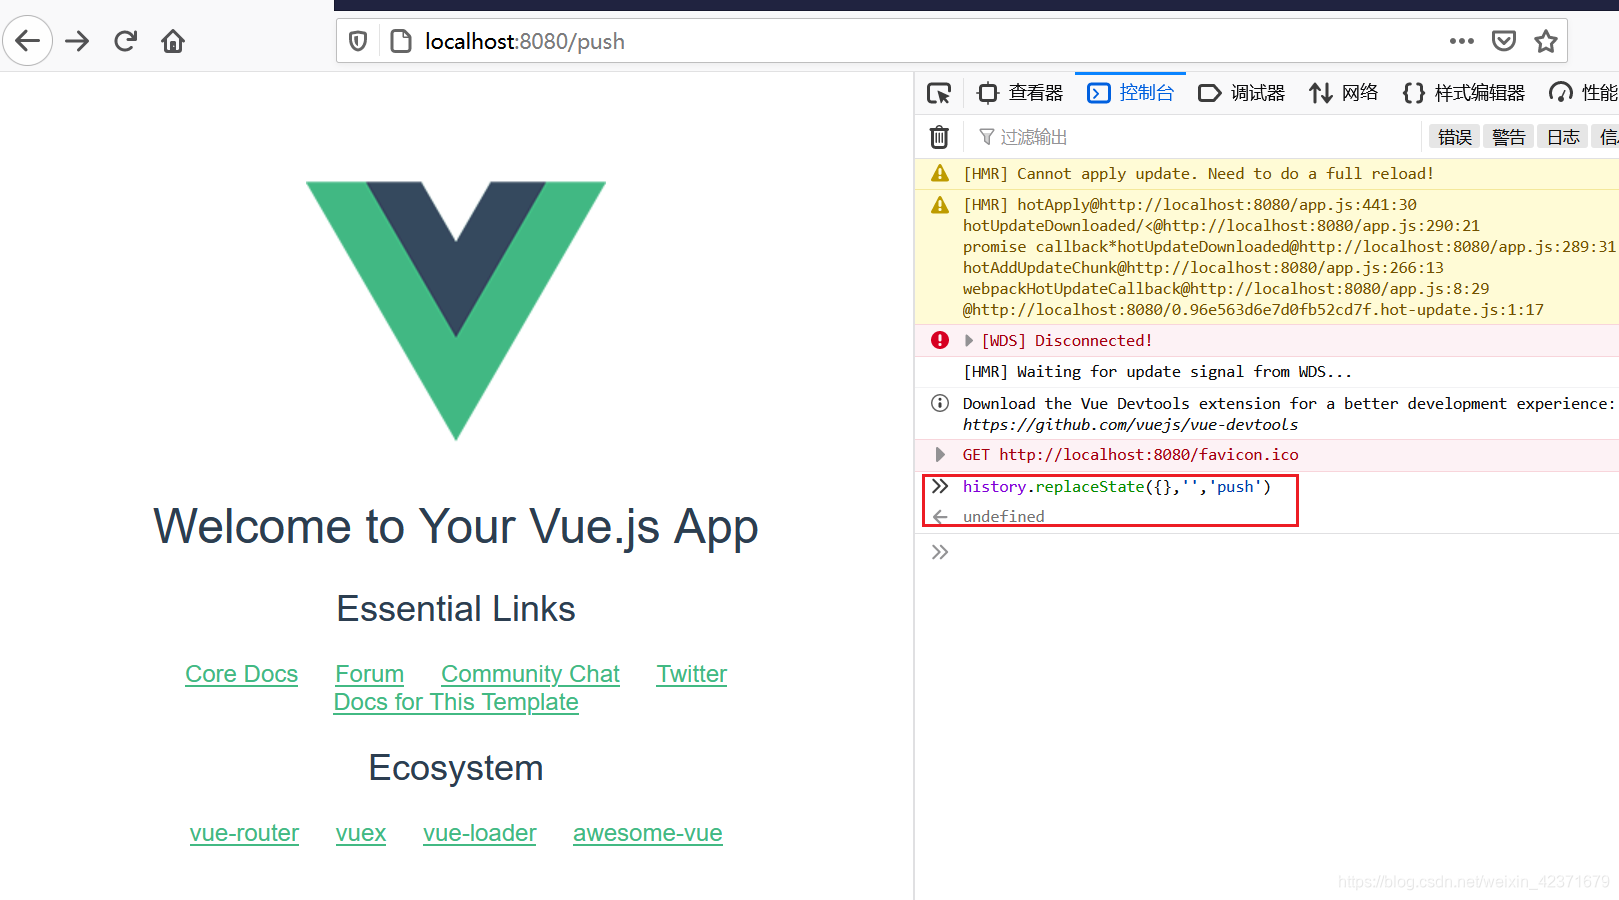Select the 控制台 console tab
This screenshot has height=900, width=1619.
[1131, 93]
